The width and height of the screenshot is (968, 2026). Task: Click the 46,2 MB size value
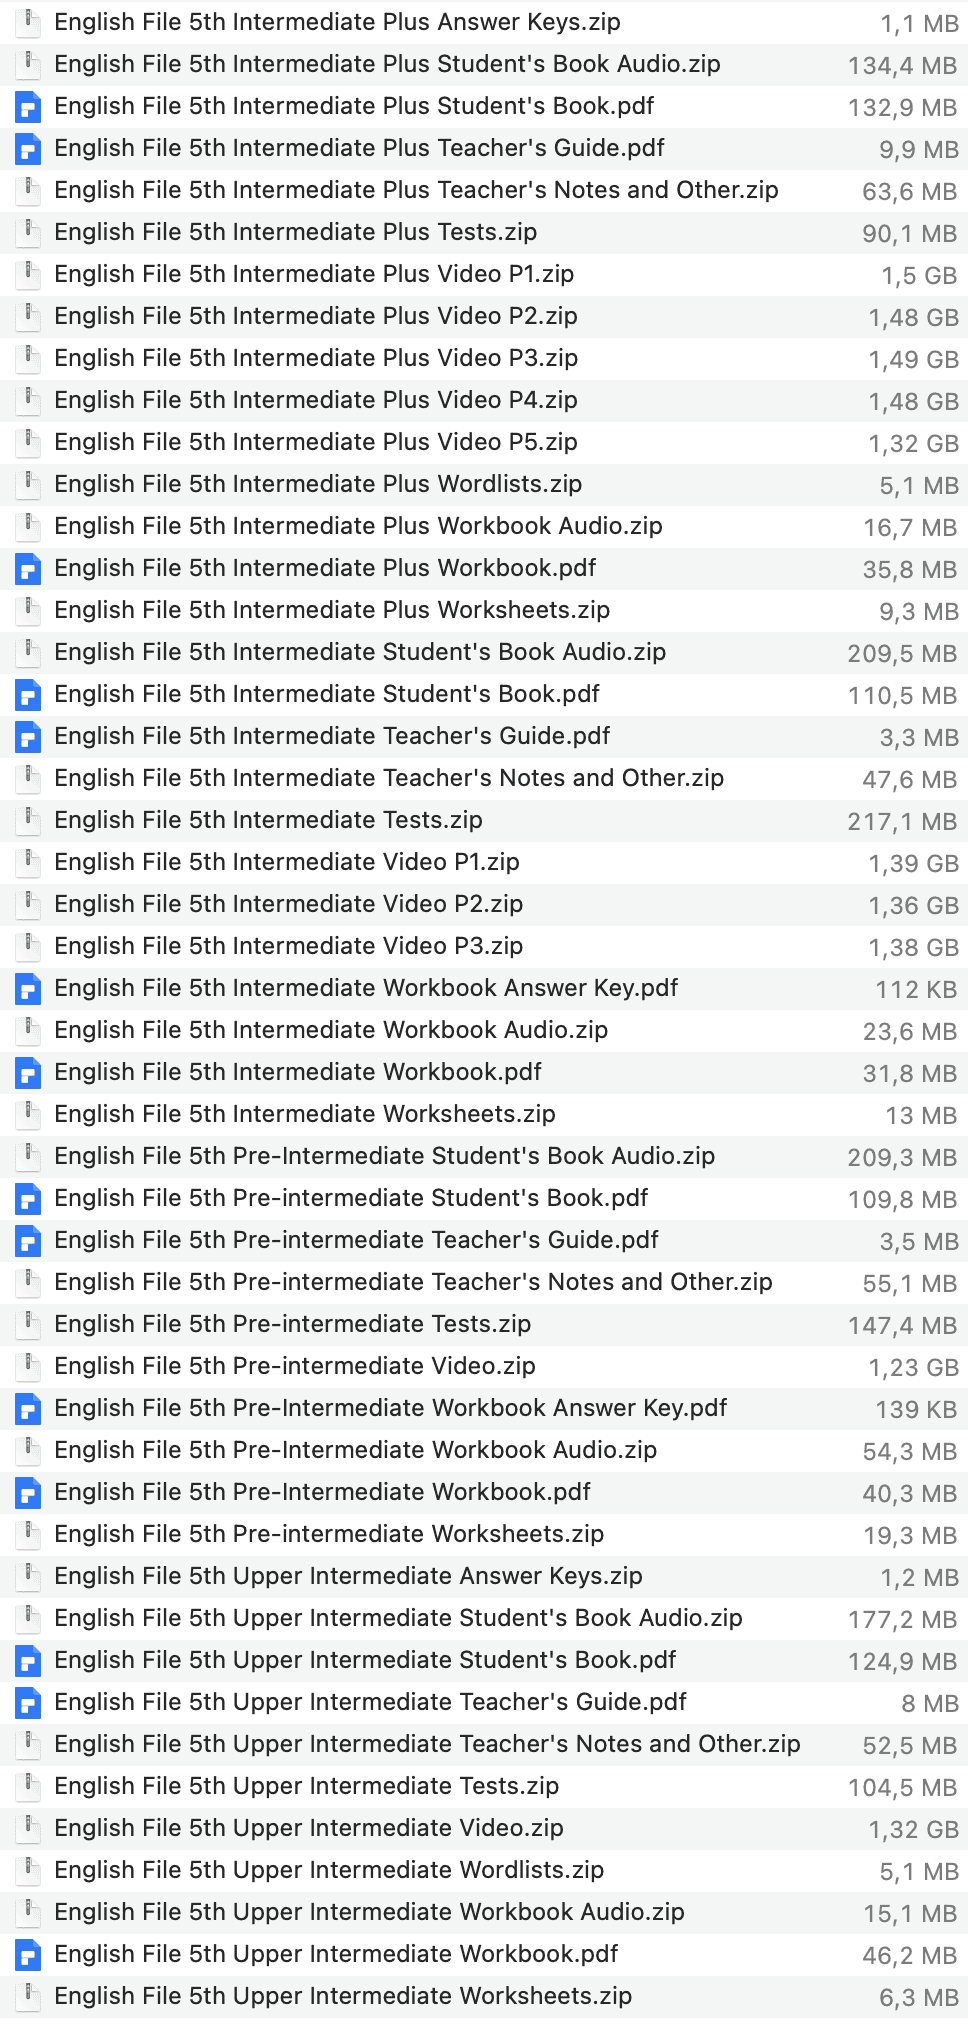coord(911,1956)
